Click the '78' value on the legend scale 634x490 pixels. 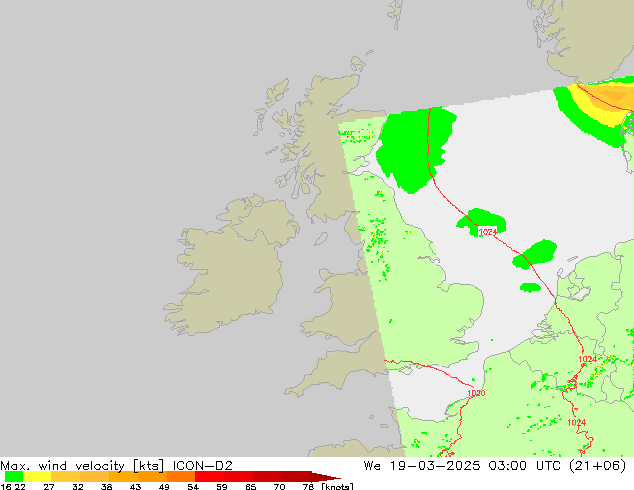pyautogui.click(x=309, y=486)
